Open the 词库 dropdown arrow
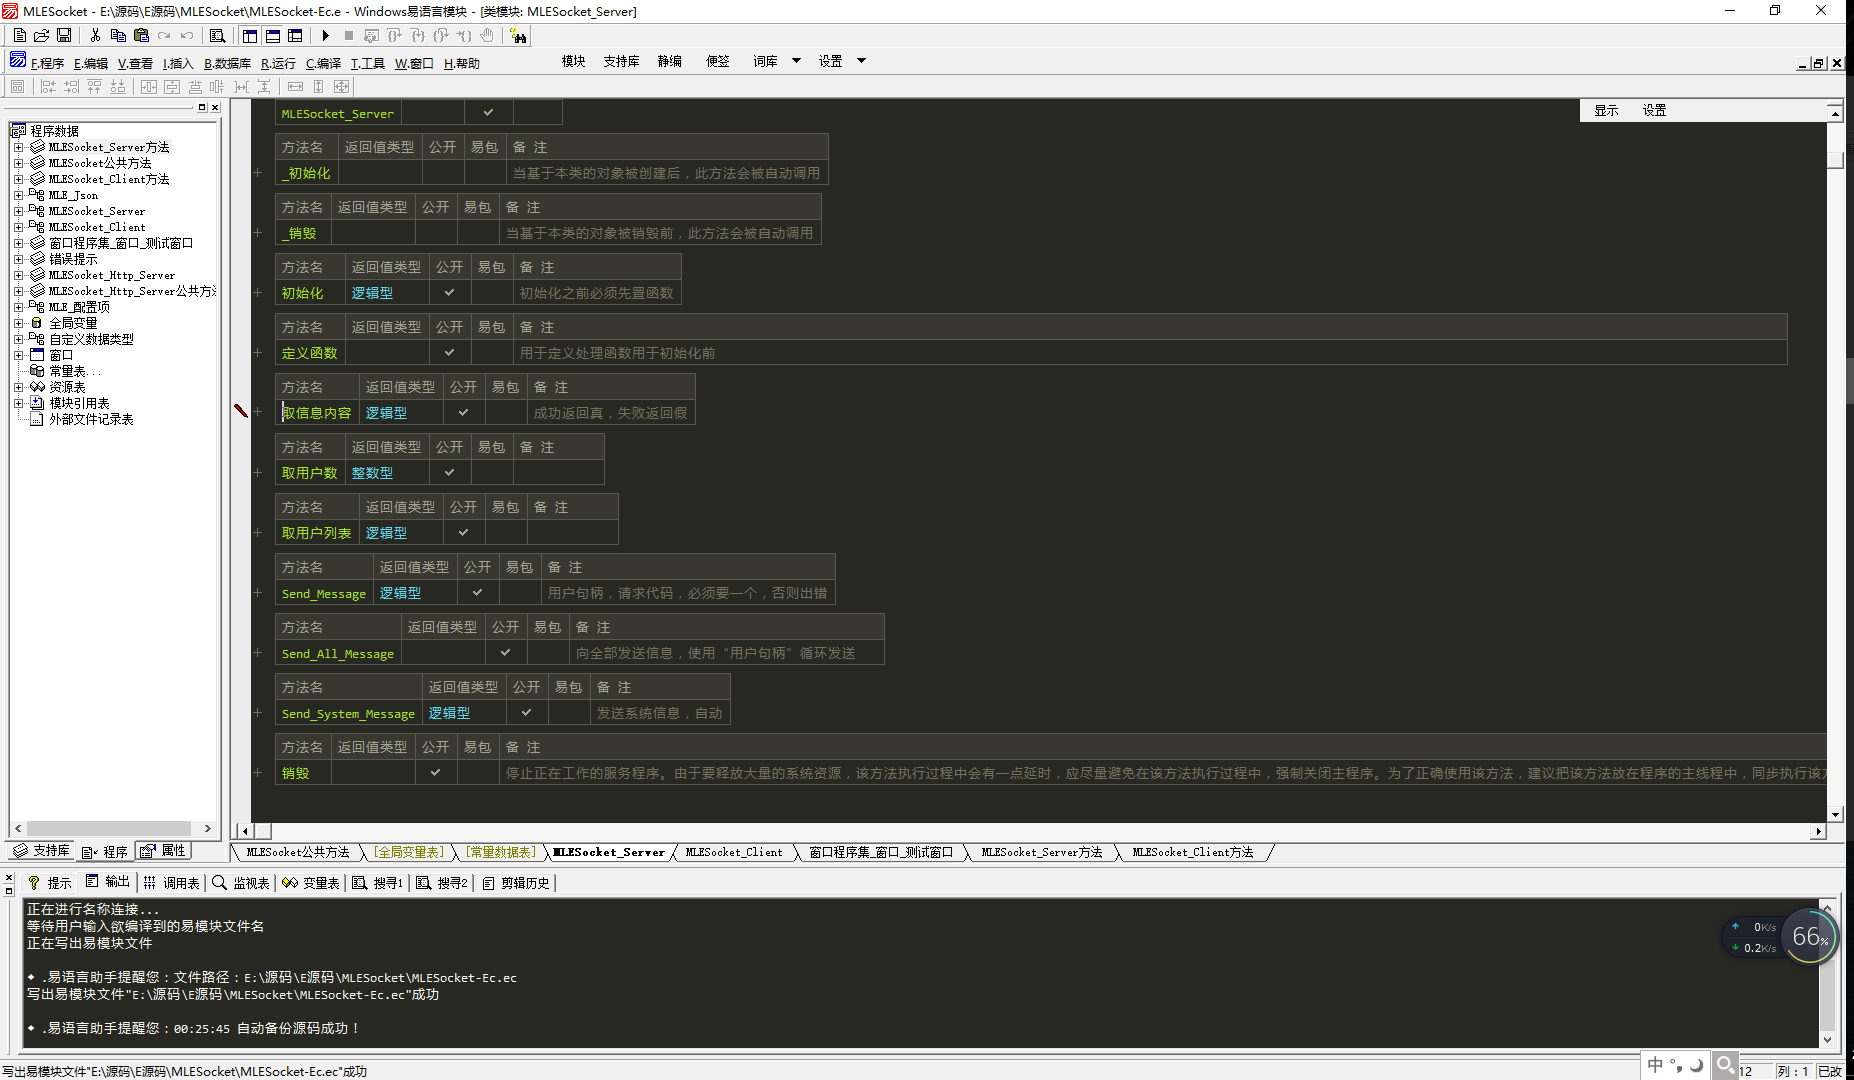1854x1080 pixels. coord(796,61)
